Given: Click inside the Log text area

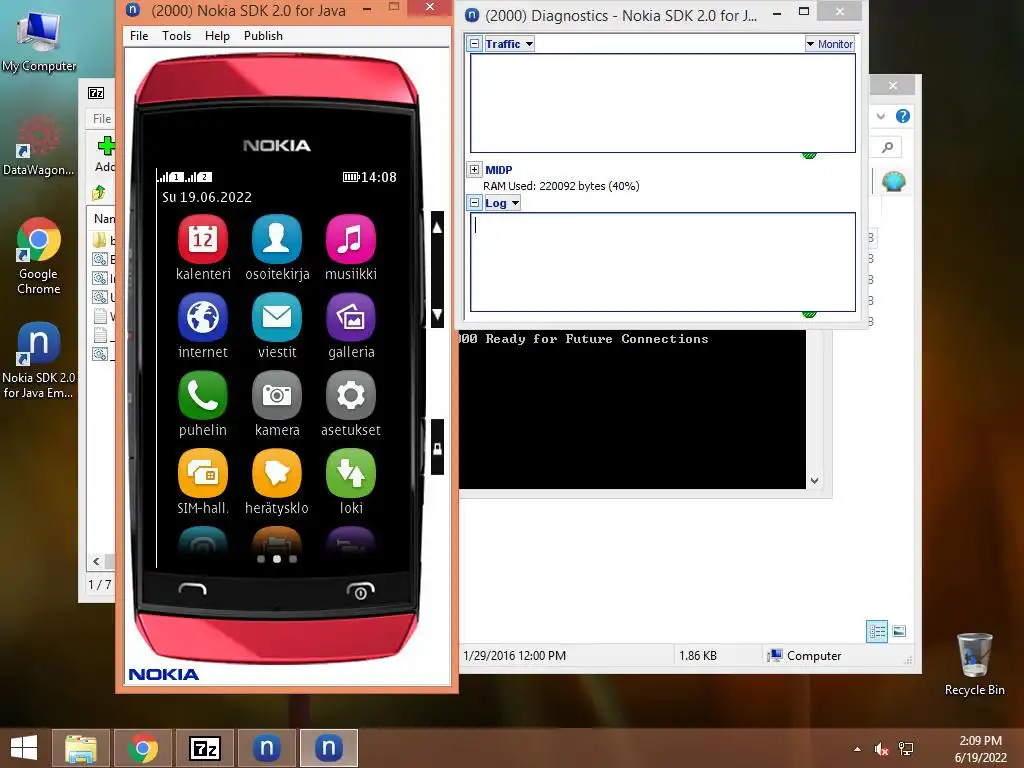Looking at the screenshot, I should coord(663,262).
